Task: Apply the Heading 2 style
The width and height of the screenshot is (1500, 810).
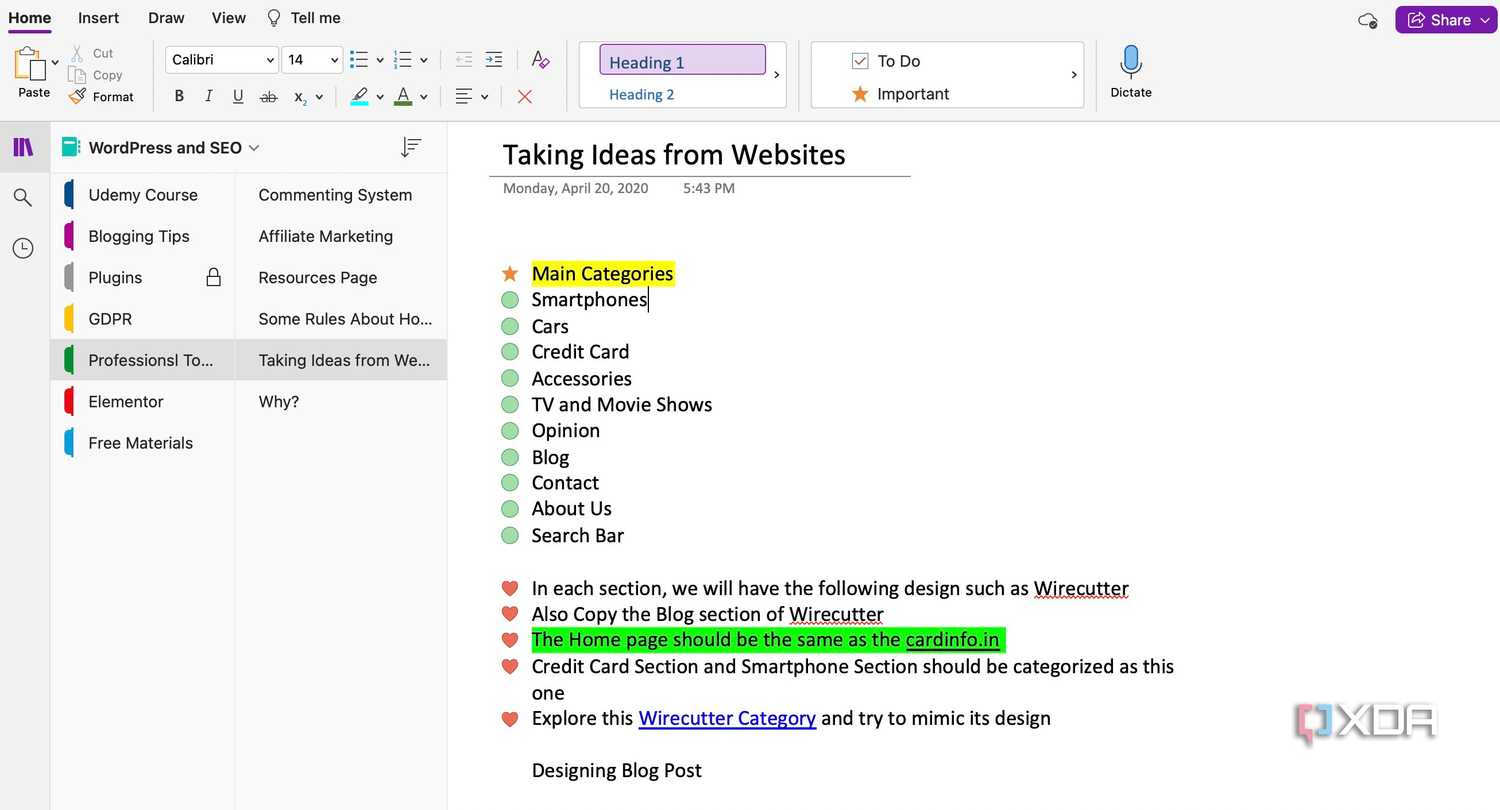Action: tap(642, 94)
